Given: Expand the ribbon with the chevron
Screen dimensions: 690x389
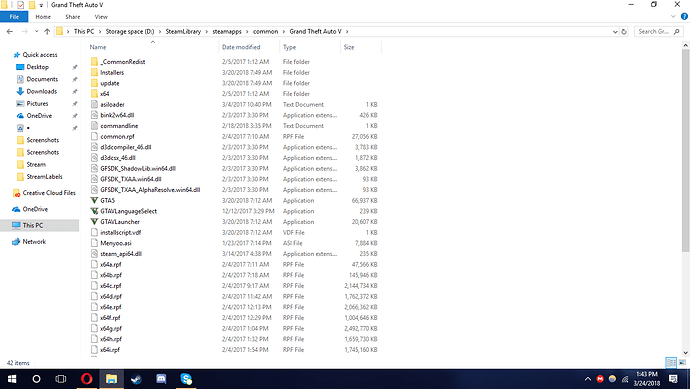Looking at the screenshot, I should (x=673, y=17).
